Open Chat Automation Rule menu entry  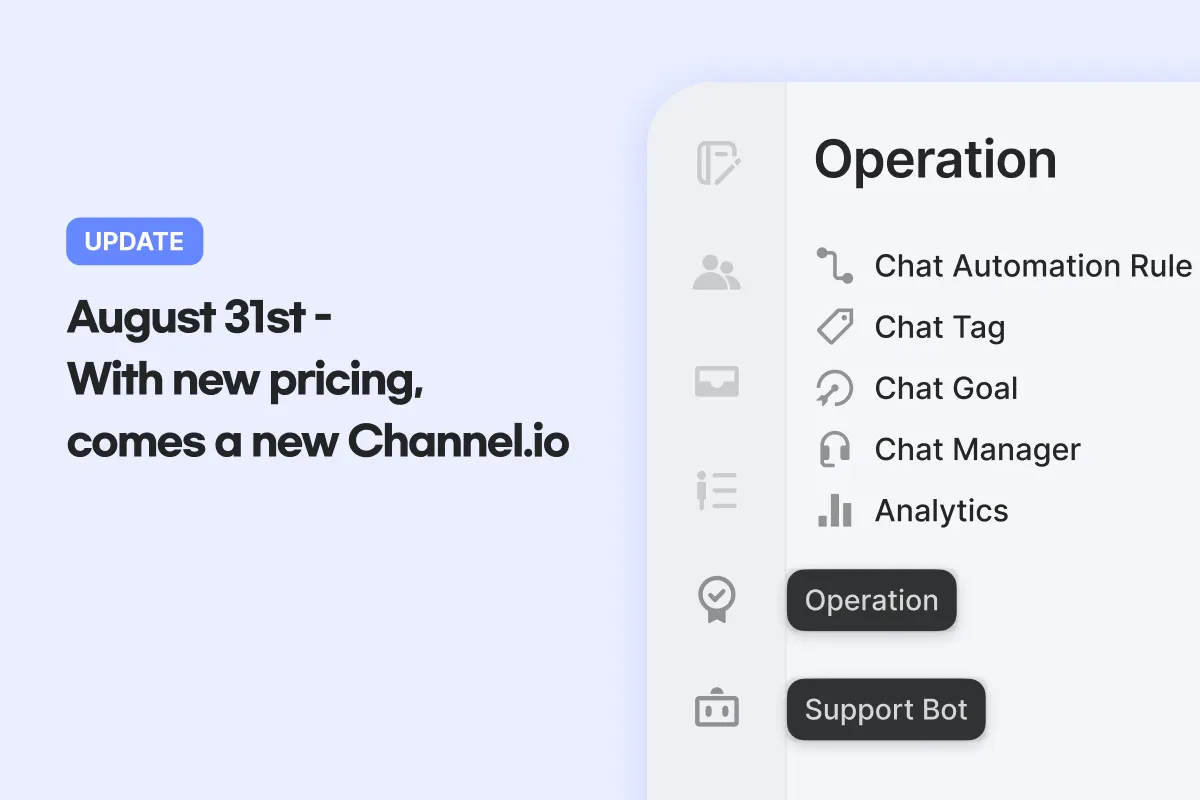[1033, 266]
